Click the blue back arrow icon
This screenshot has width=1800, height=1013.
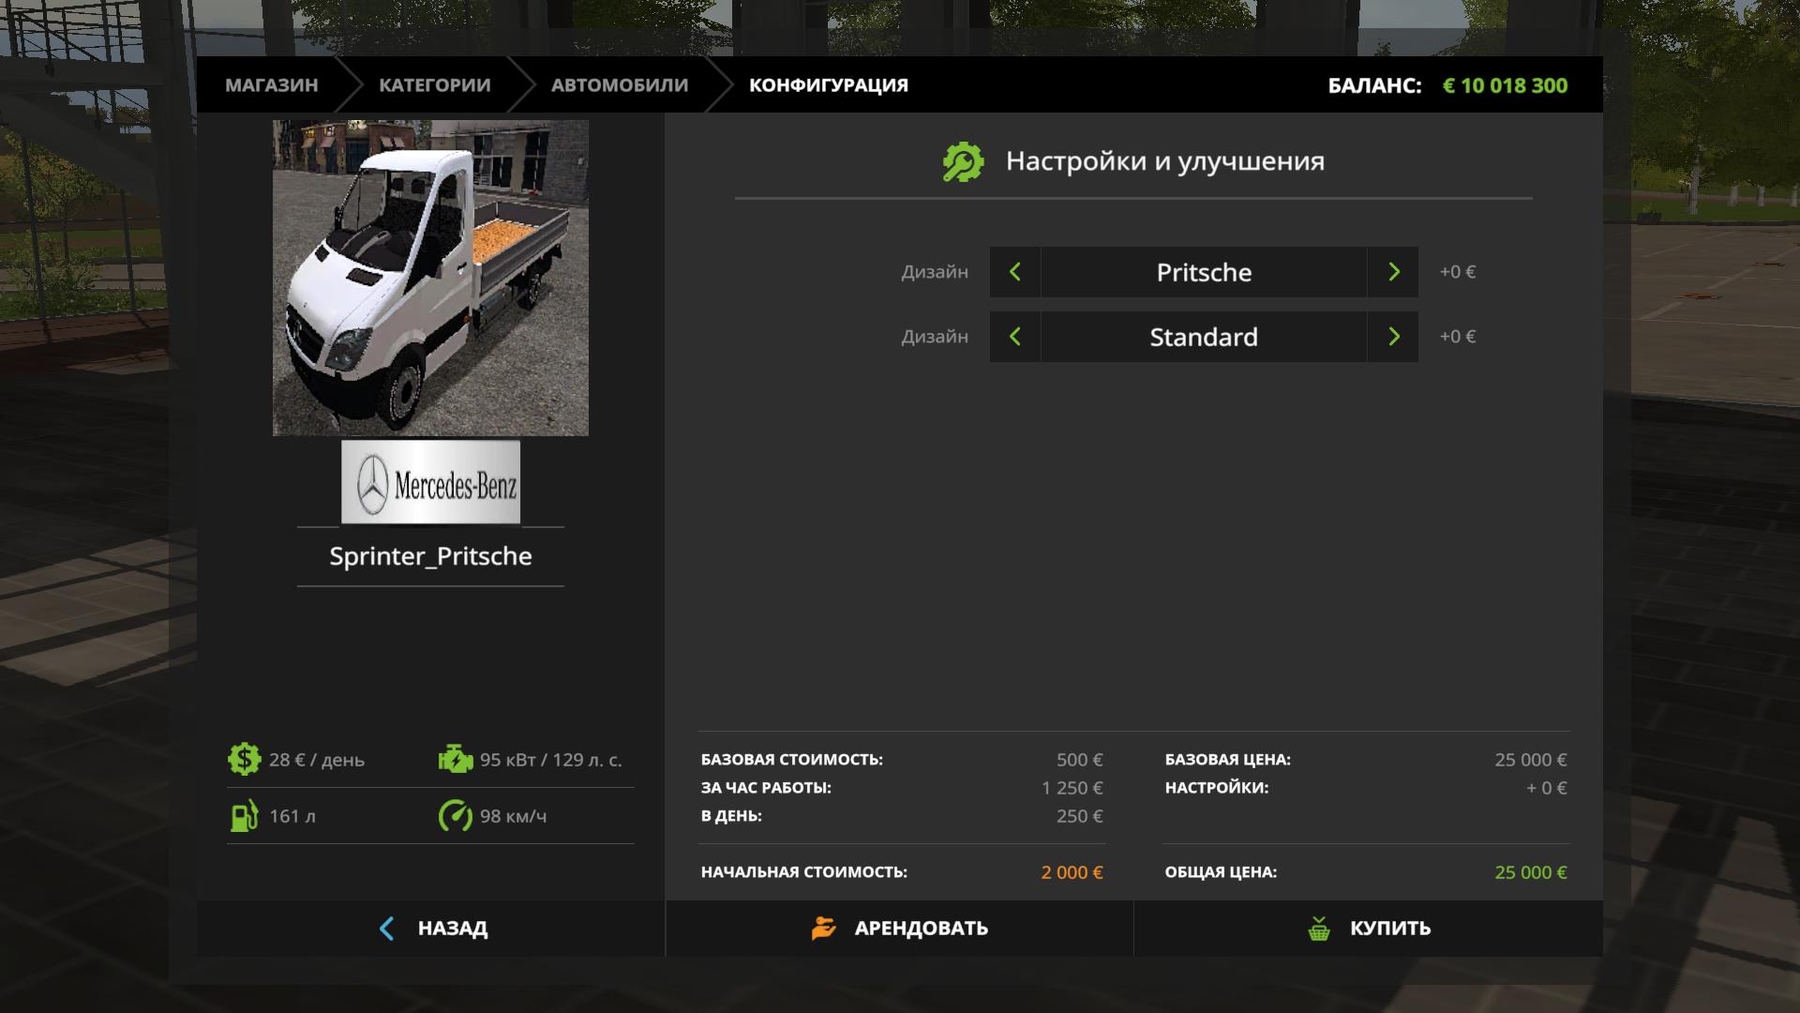tap(387, 928)
